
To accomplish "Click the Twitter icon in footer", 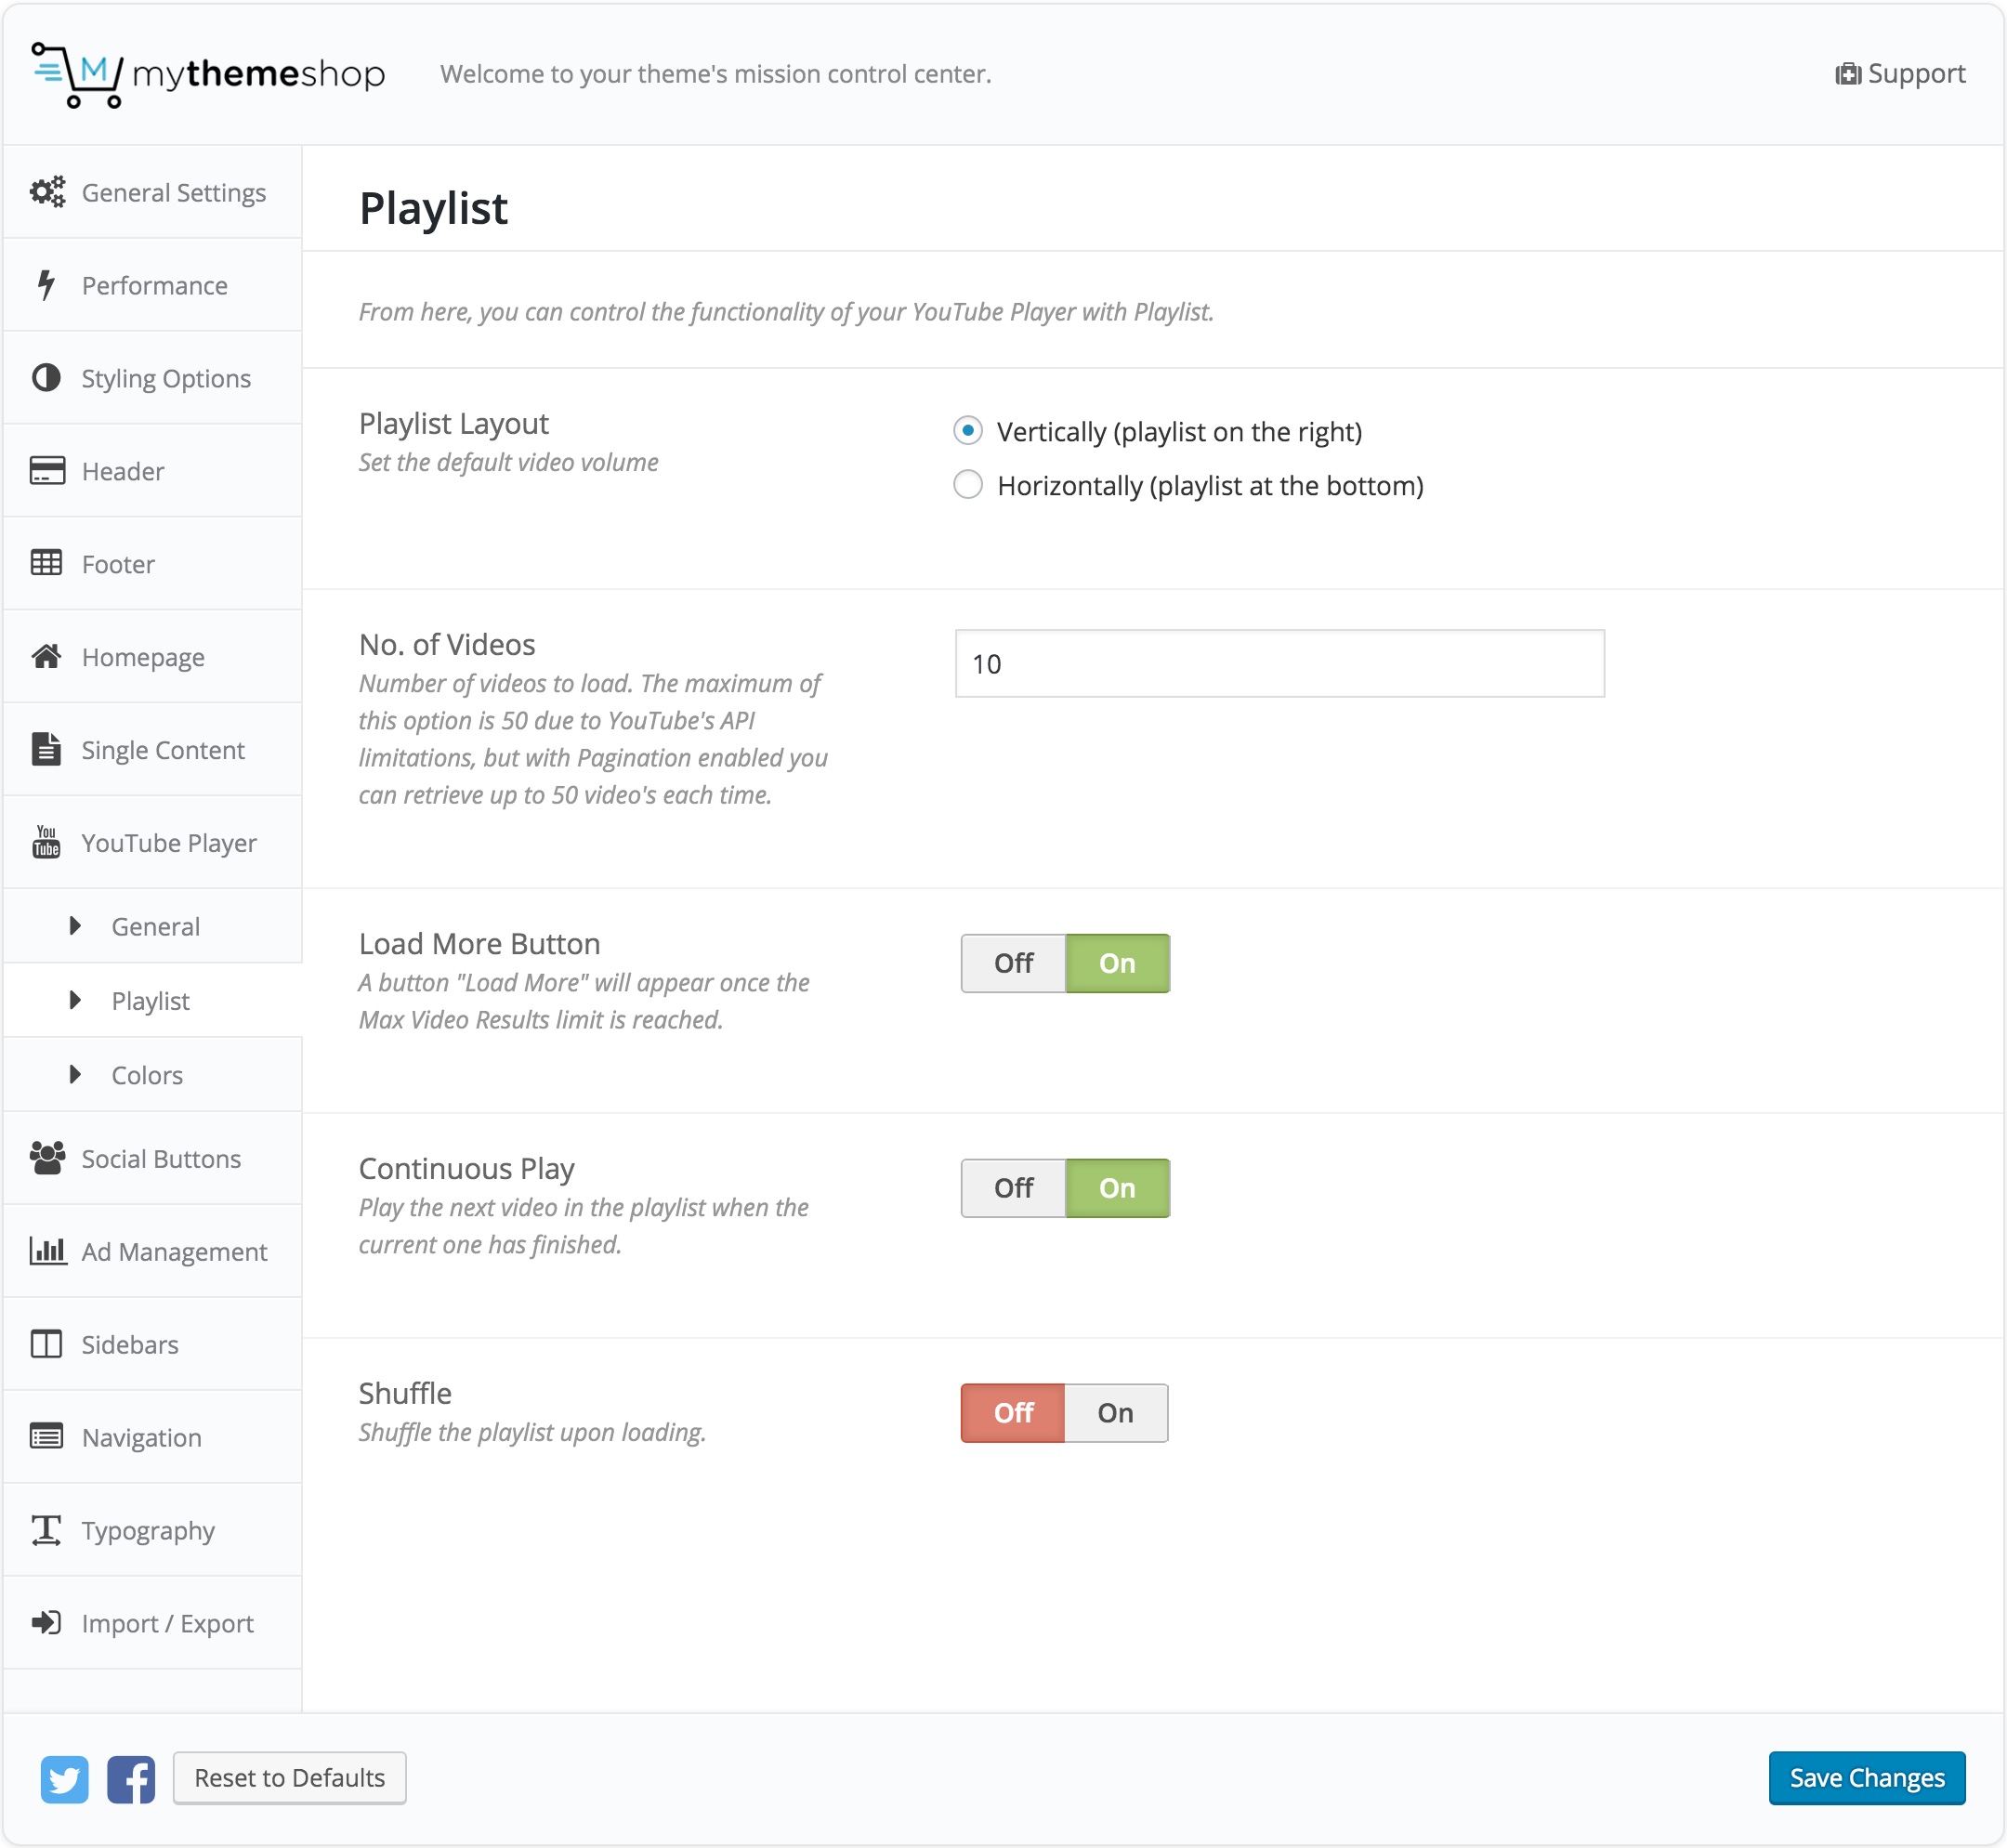I will (x=64, y=1779).
